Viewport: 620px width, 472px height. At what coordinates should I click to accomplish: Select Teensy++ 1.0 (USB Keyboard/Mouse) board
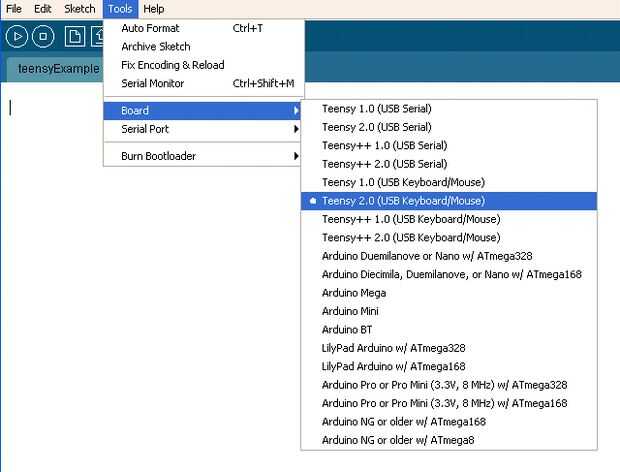tap(449, 219)
